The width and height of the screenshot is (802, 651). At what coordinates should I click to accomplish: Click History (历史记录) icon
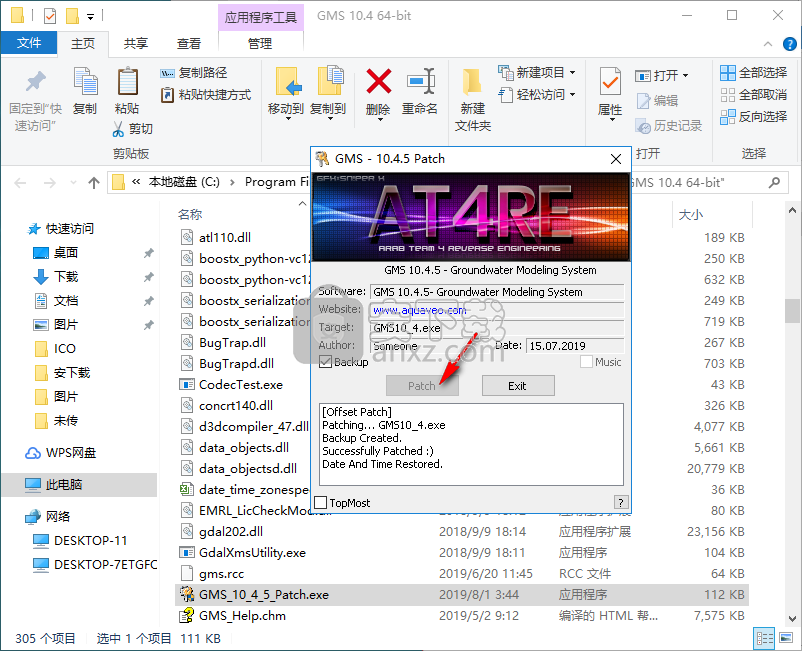(643, 126)
